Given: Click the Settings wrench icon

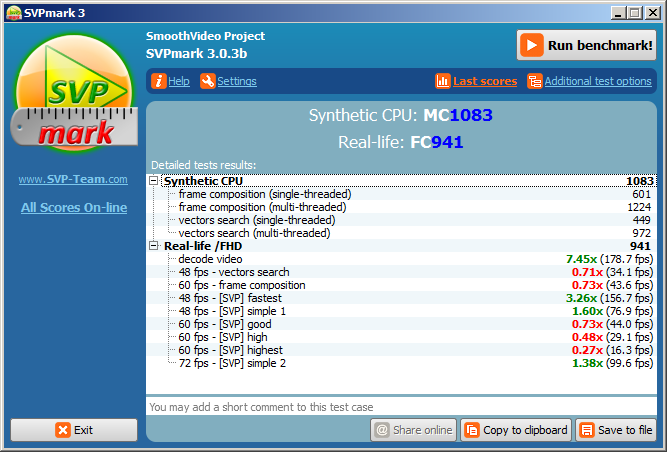Looking at the screenshot, I should pos(208,81).
